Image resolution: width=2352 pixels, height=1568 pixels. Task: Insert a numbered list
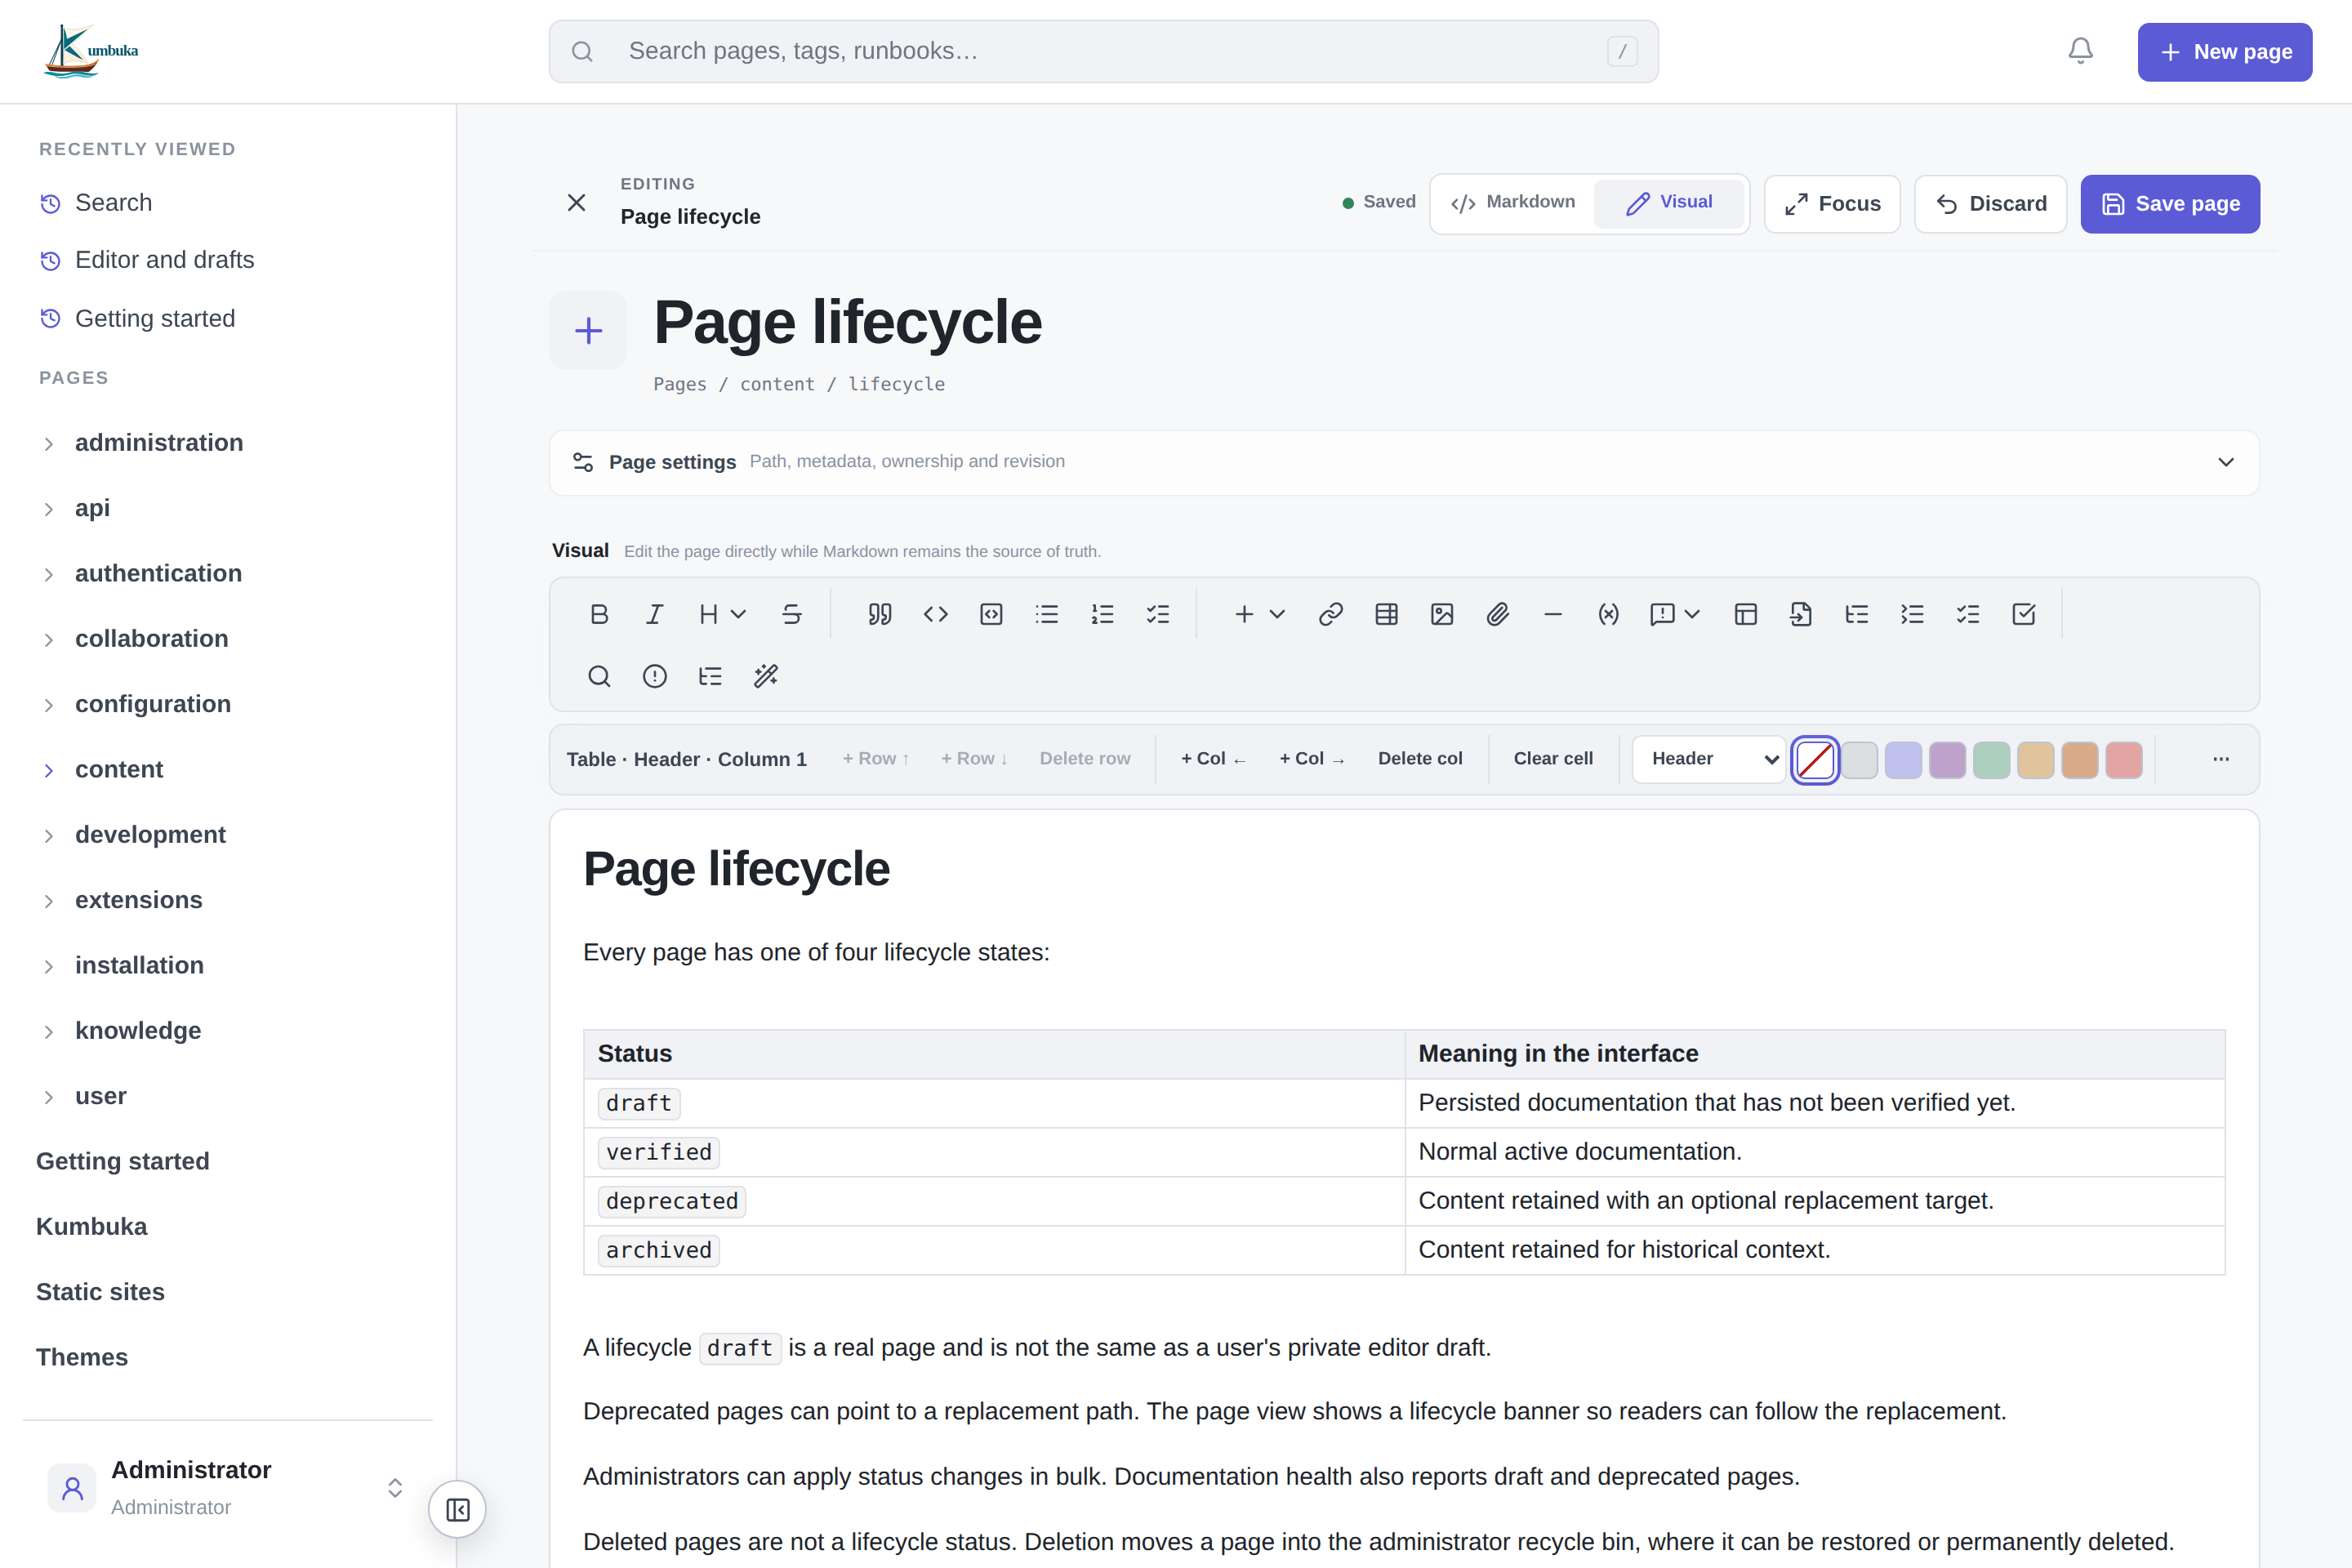[x=1102, y=614]
